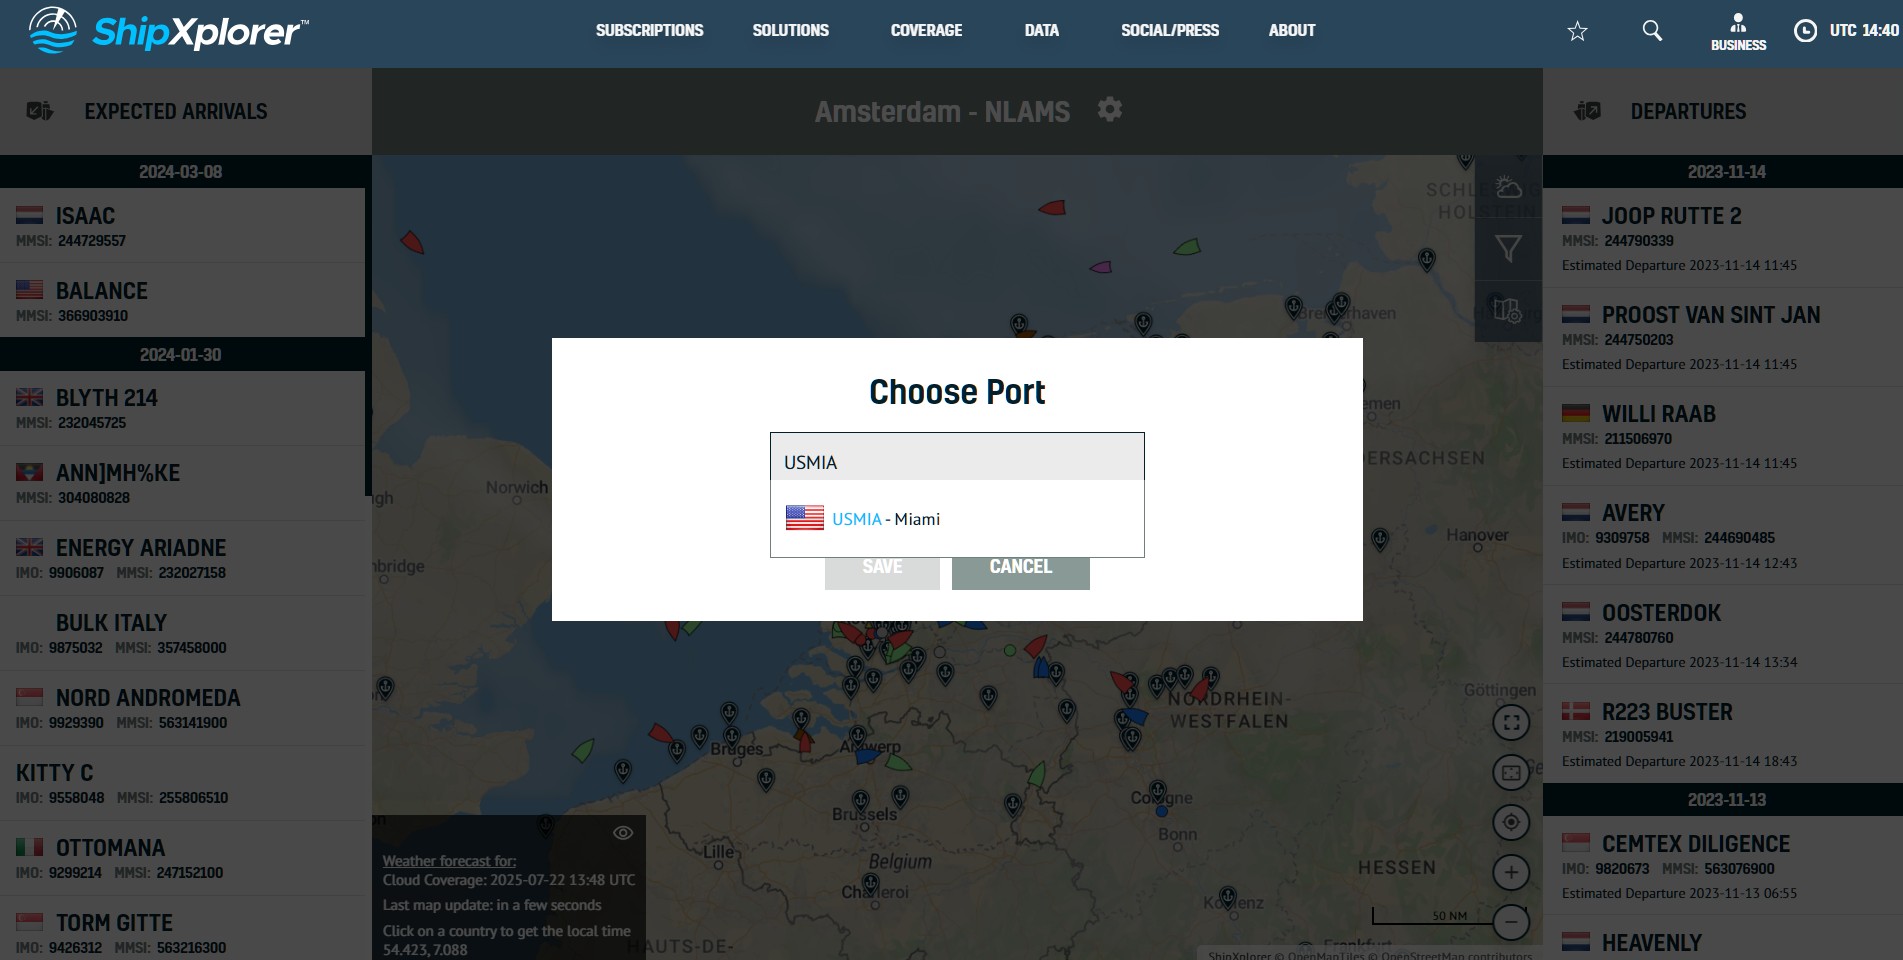Open Amsterdam port settings gear
Screen dimensions: 1903x960
[1109, 109]
